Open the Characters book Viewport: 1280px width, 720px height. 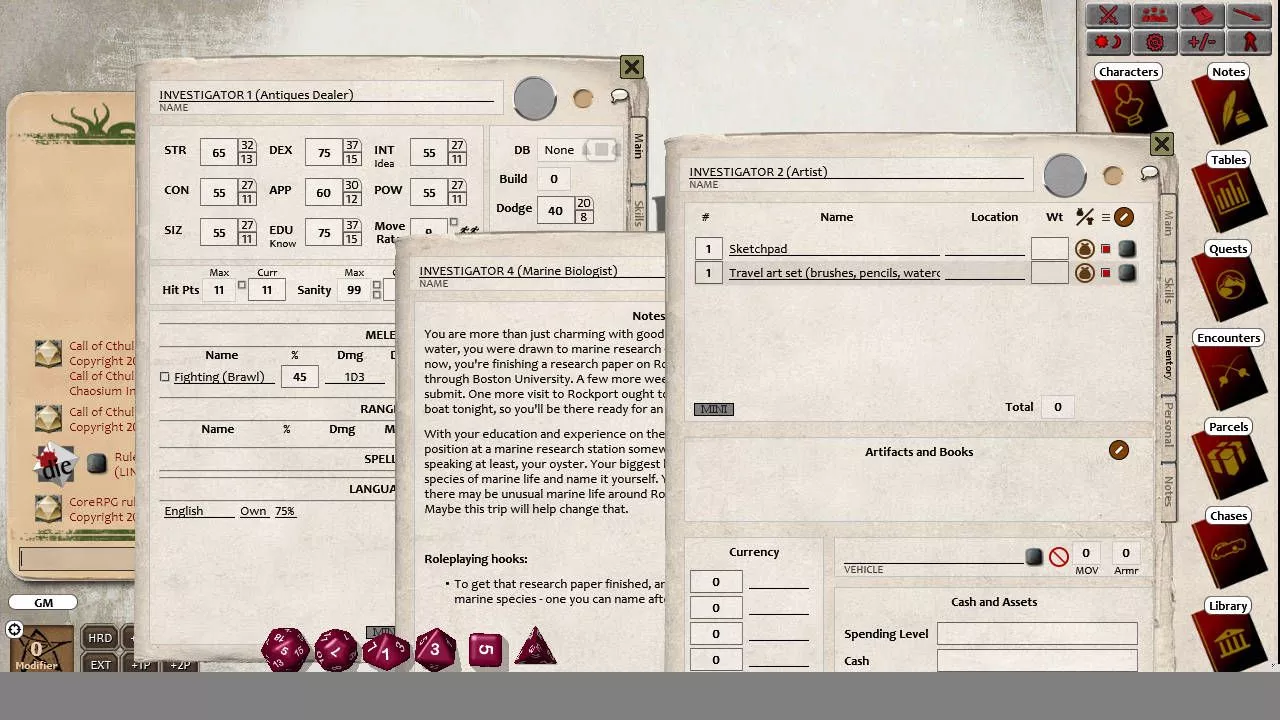[1129, 100]
